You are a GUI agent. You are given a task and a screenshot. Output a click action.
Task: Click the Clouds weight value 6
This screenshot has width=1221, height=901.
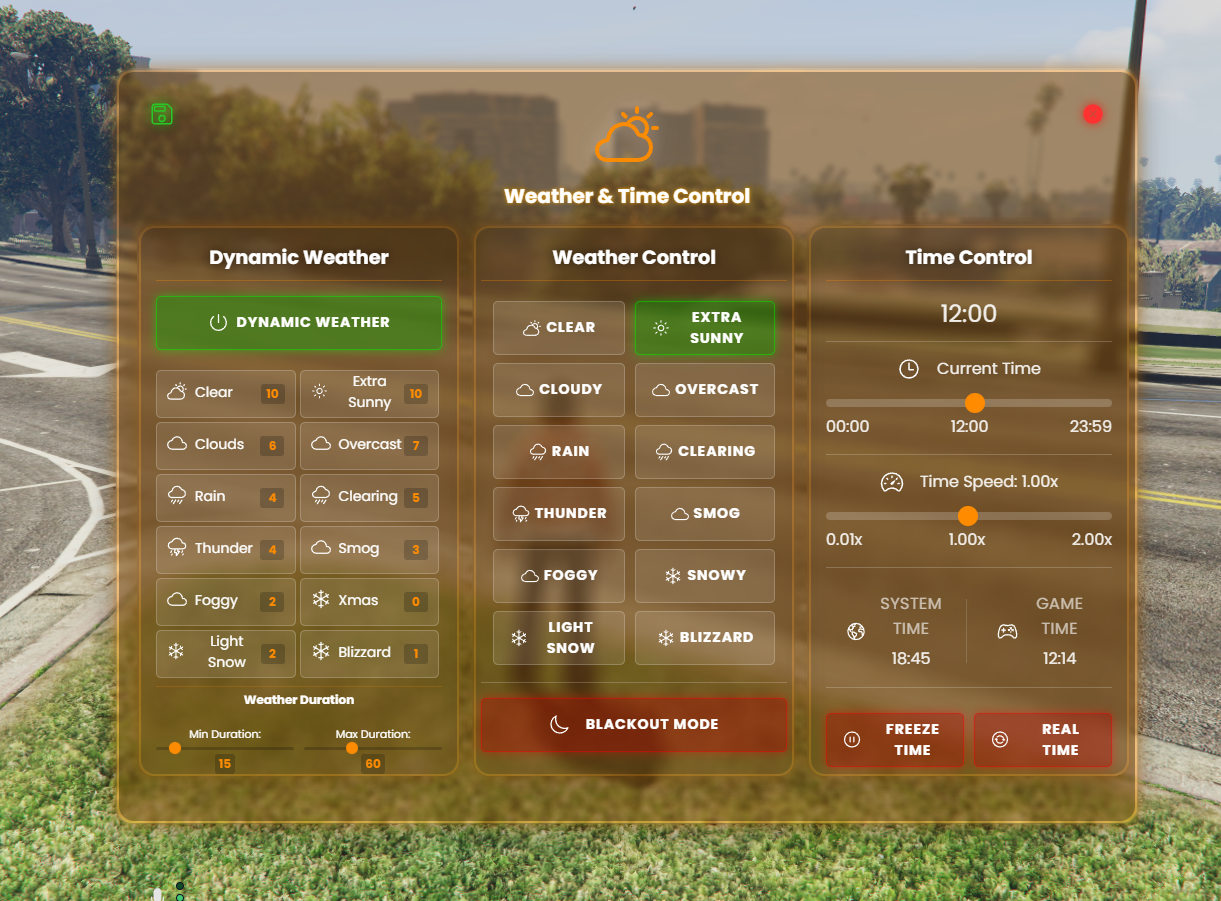(272, 446)
